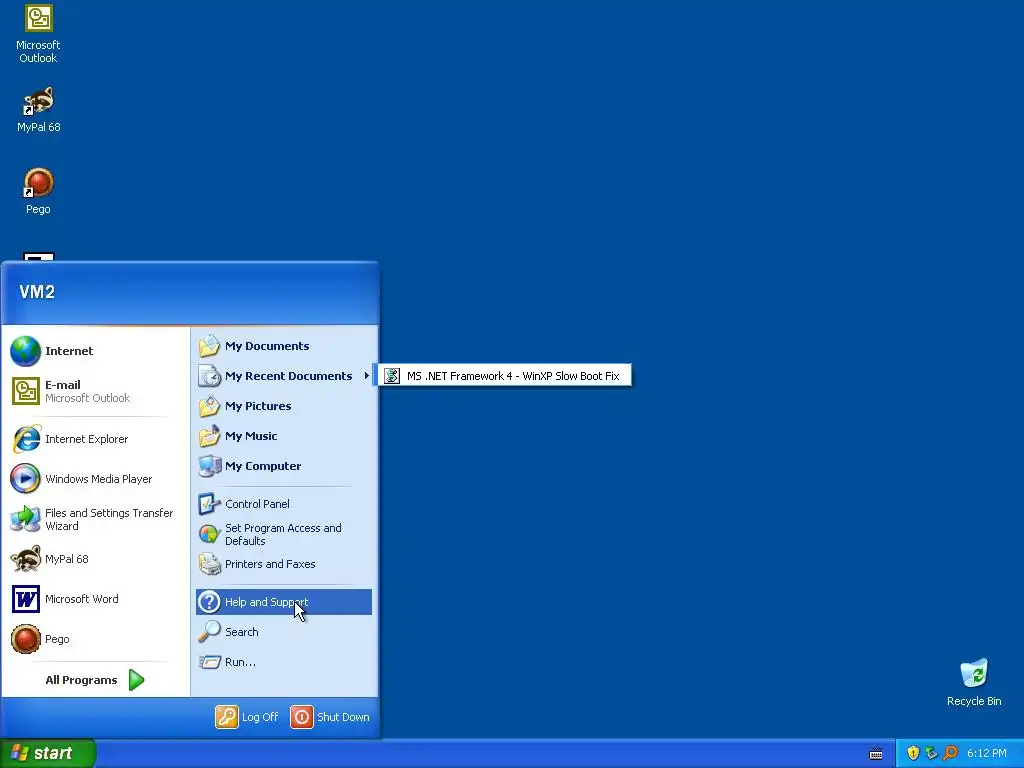This screenshot has height=768, width=1024.
Task: Click the Log Off button
Action: [x=247, y=716]
